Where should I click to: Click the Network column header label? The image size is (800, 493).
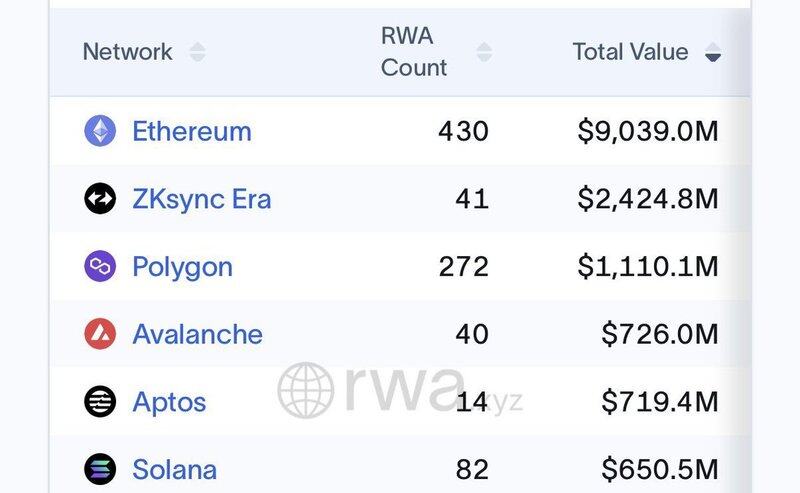coord(127,52)
